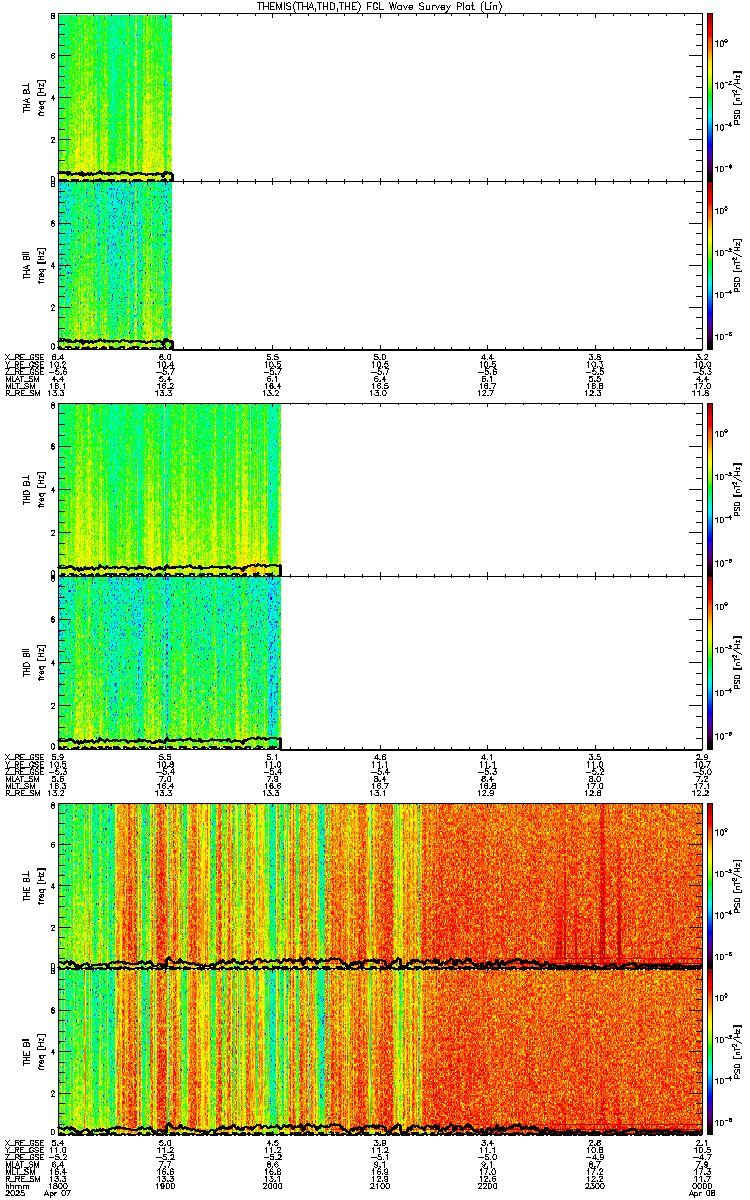Click the 'THA BL freq [Hz]' axis label
The height and width of the screenshot is (1200, 750).
click(33, 97)
